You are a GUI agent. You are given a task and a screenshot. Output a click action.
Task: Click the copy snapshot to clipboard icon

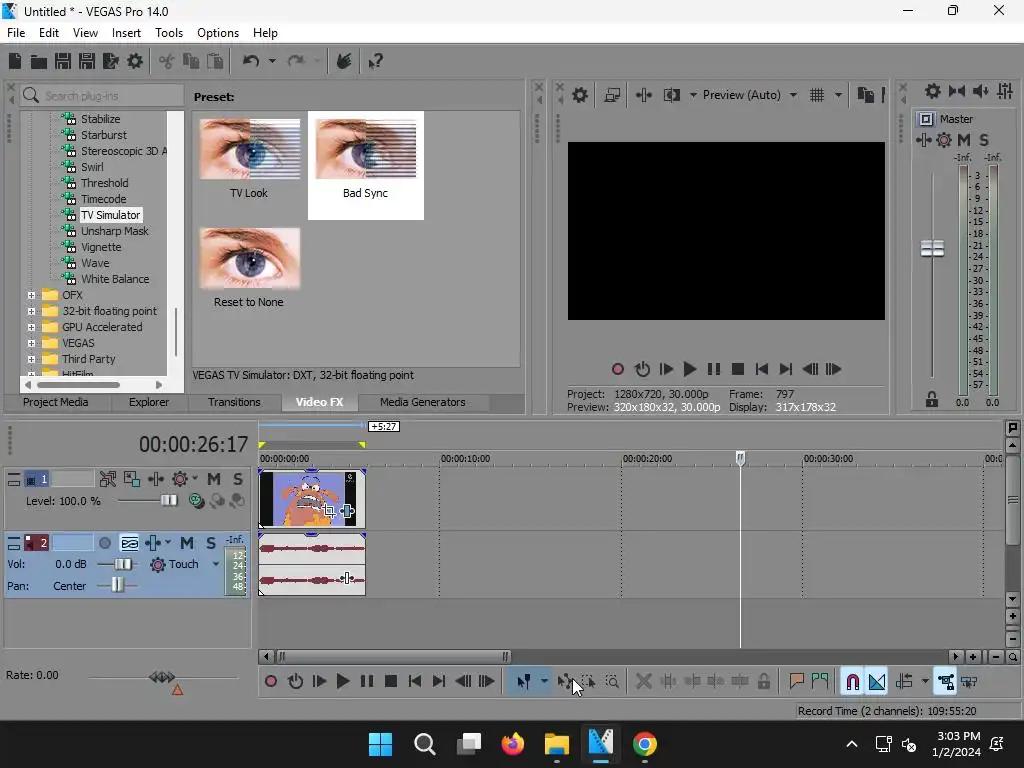coord(865,95)
